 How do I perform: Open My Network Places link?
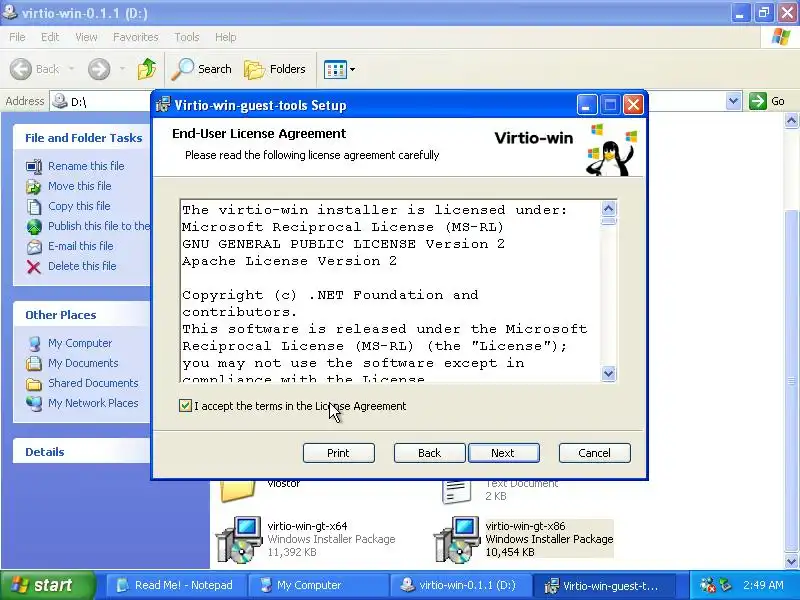point(93,403)
